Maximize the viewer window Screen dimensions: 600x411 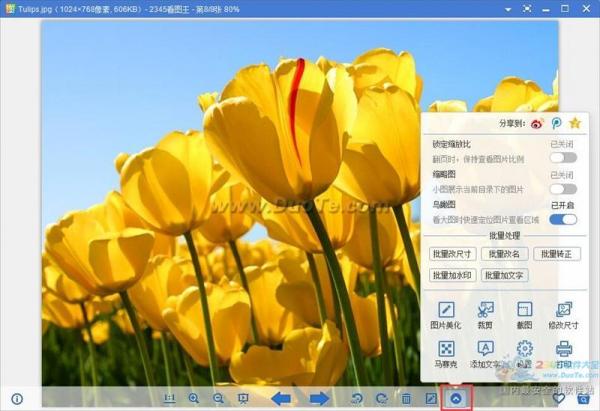(565, 8)
